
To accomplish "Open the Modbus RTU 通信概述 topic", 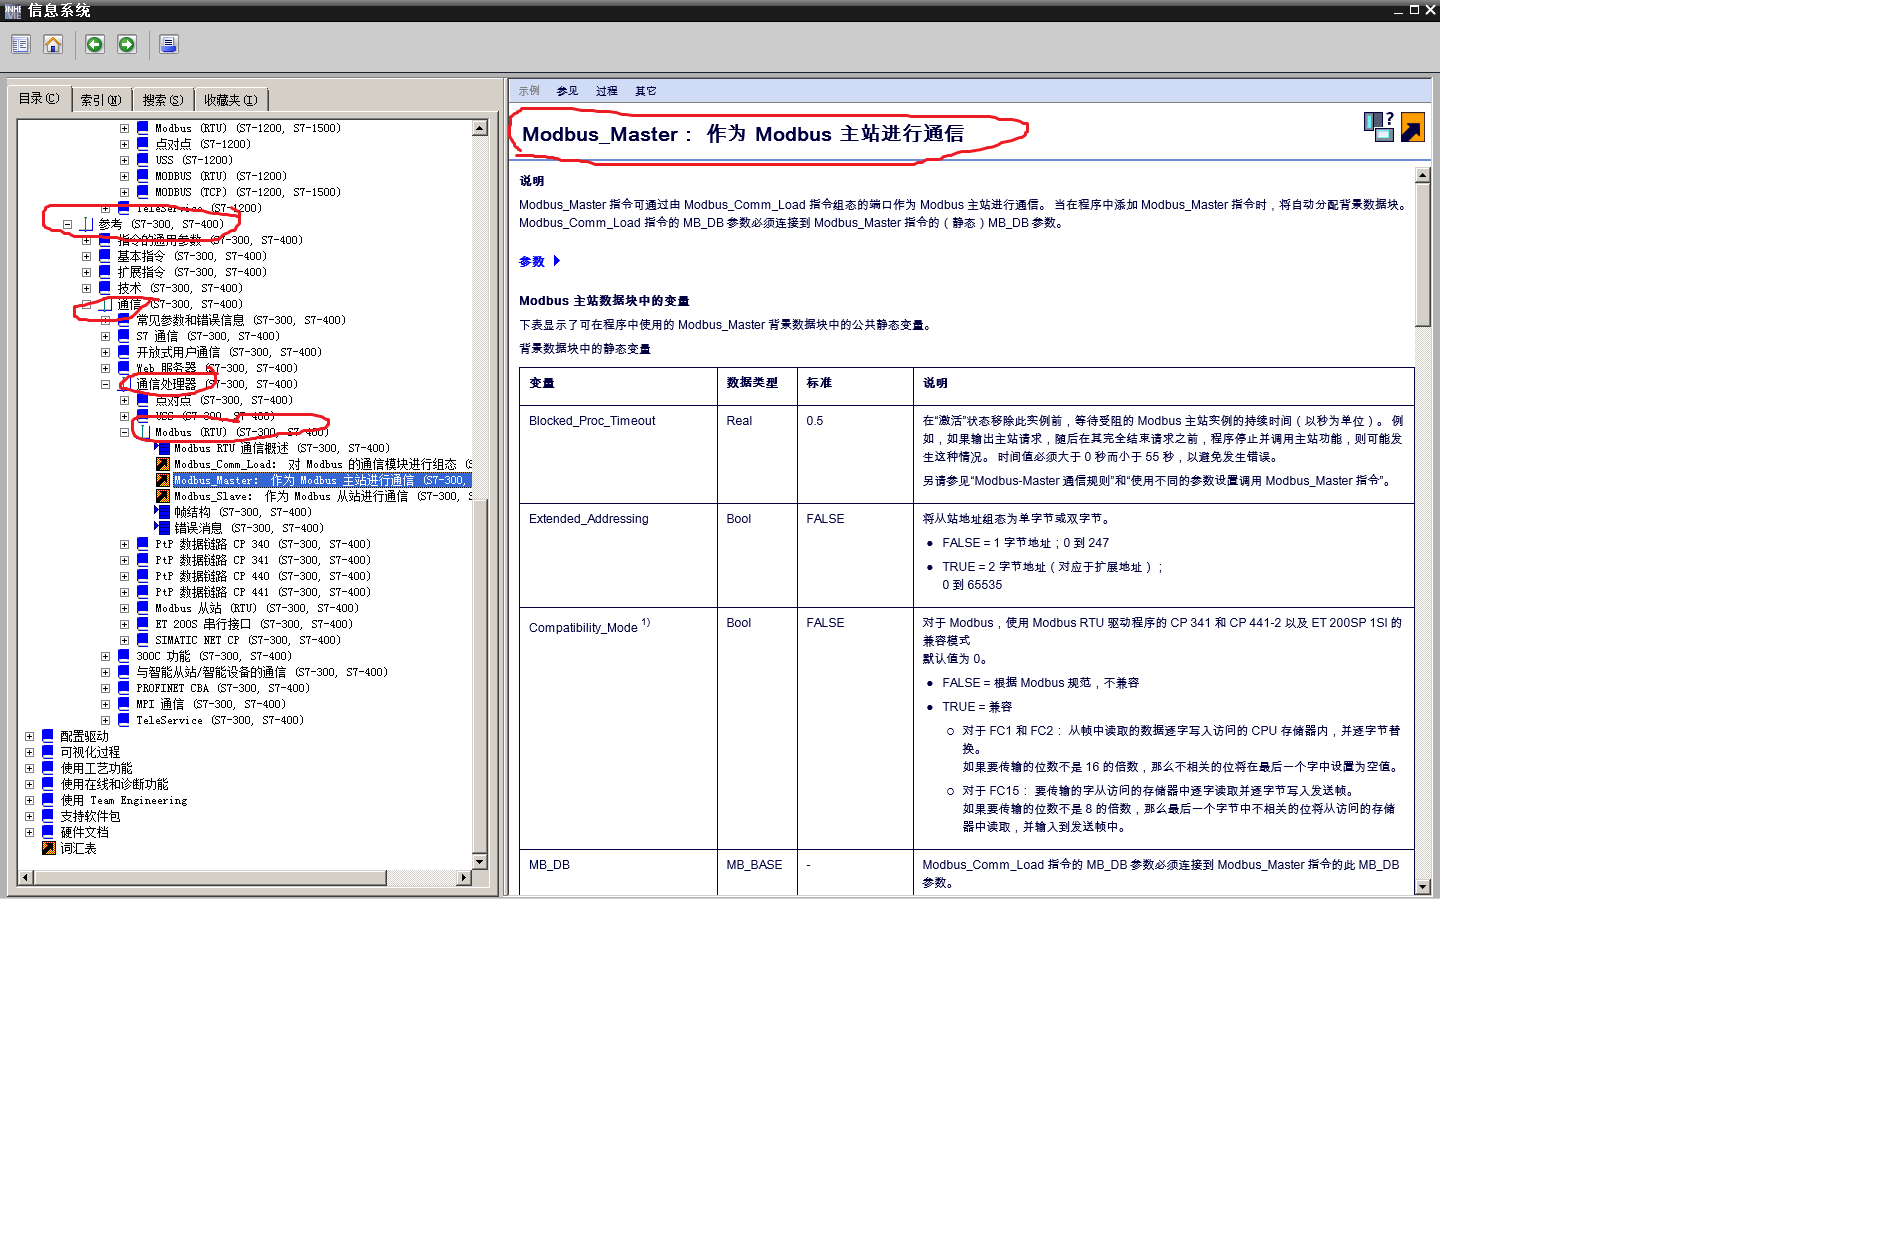I will (x=282, y=448).
